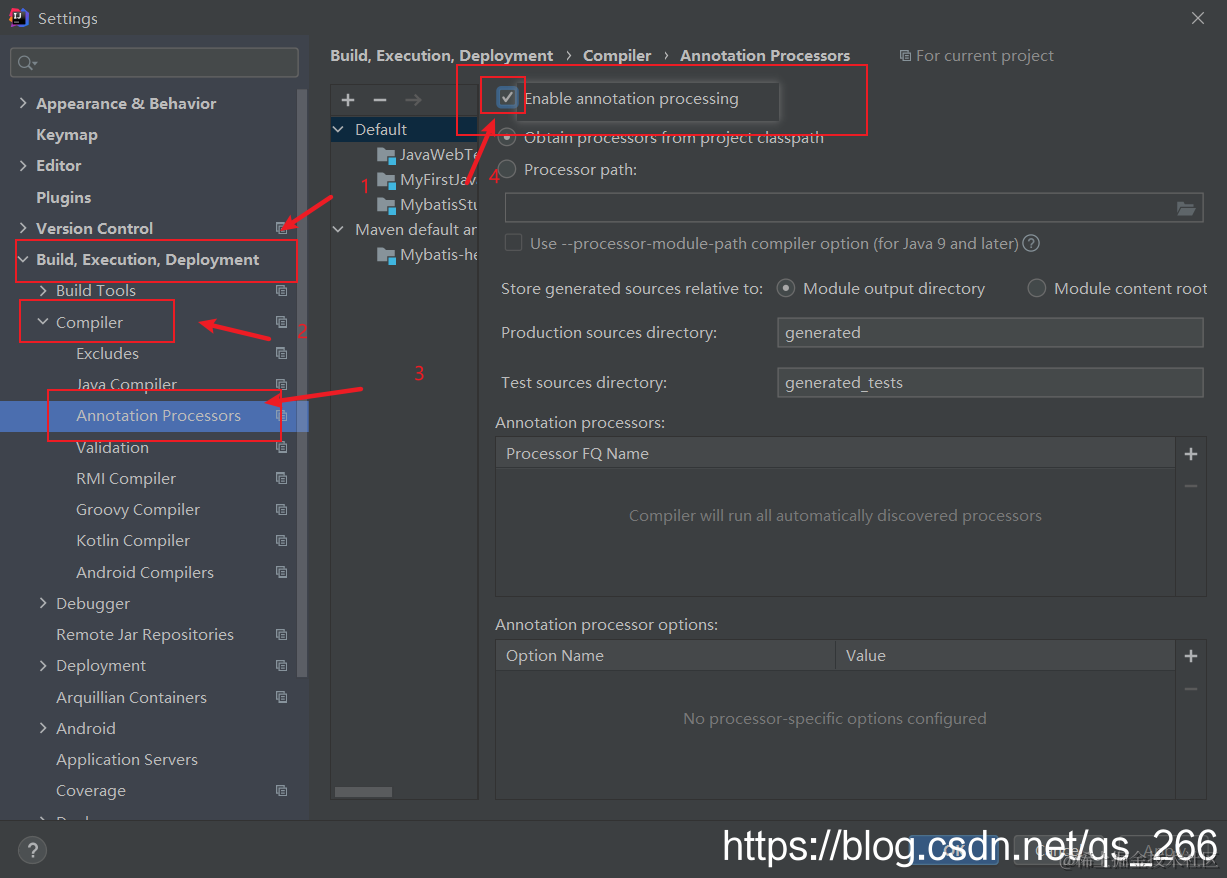The image size is (1227, 878).
Task: Select the Excludes settings item
Action: (x=108, y=353)
